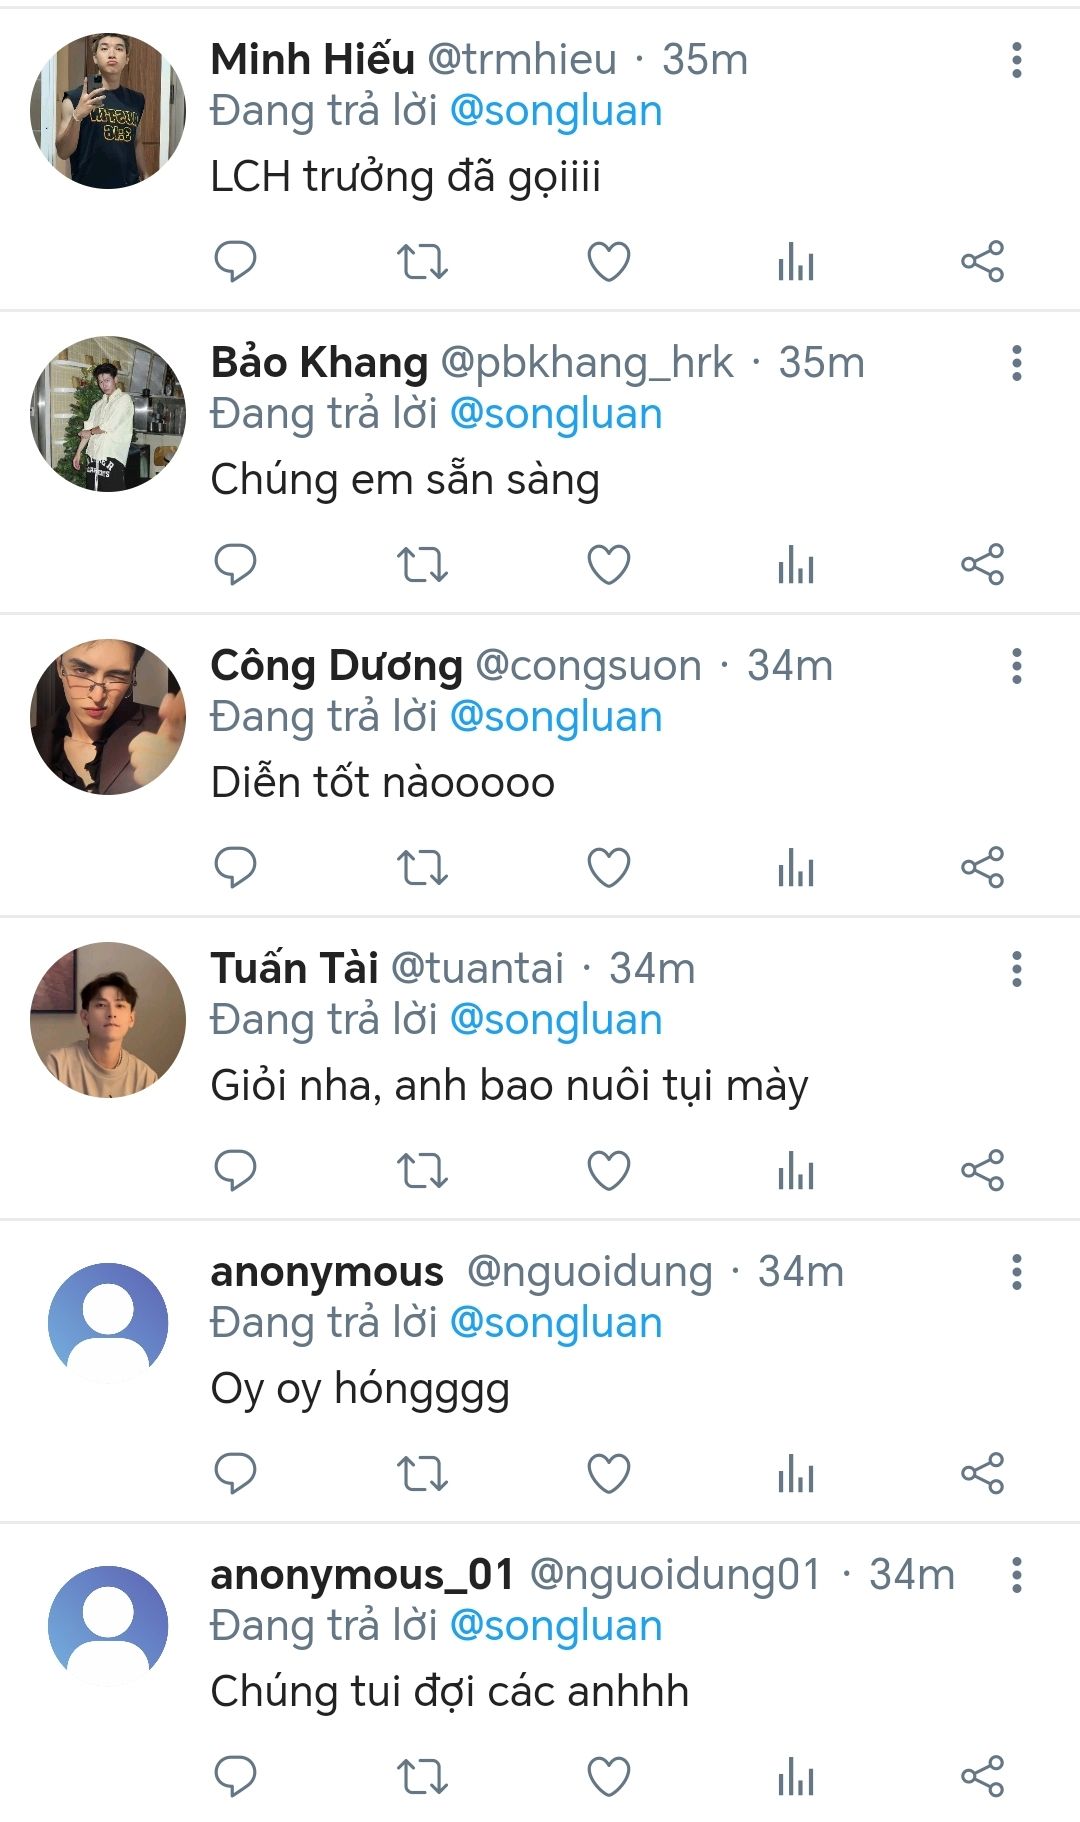Expand options menu on anonymous_01's tweet

[1016, 1575]
